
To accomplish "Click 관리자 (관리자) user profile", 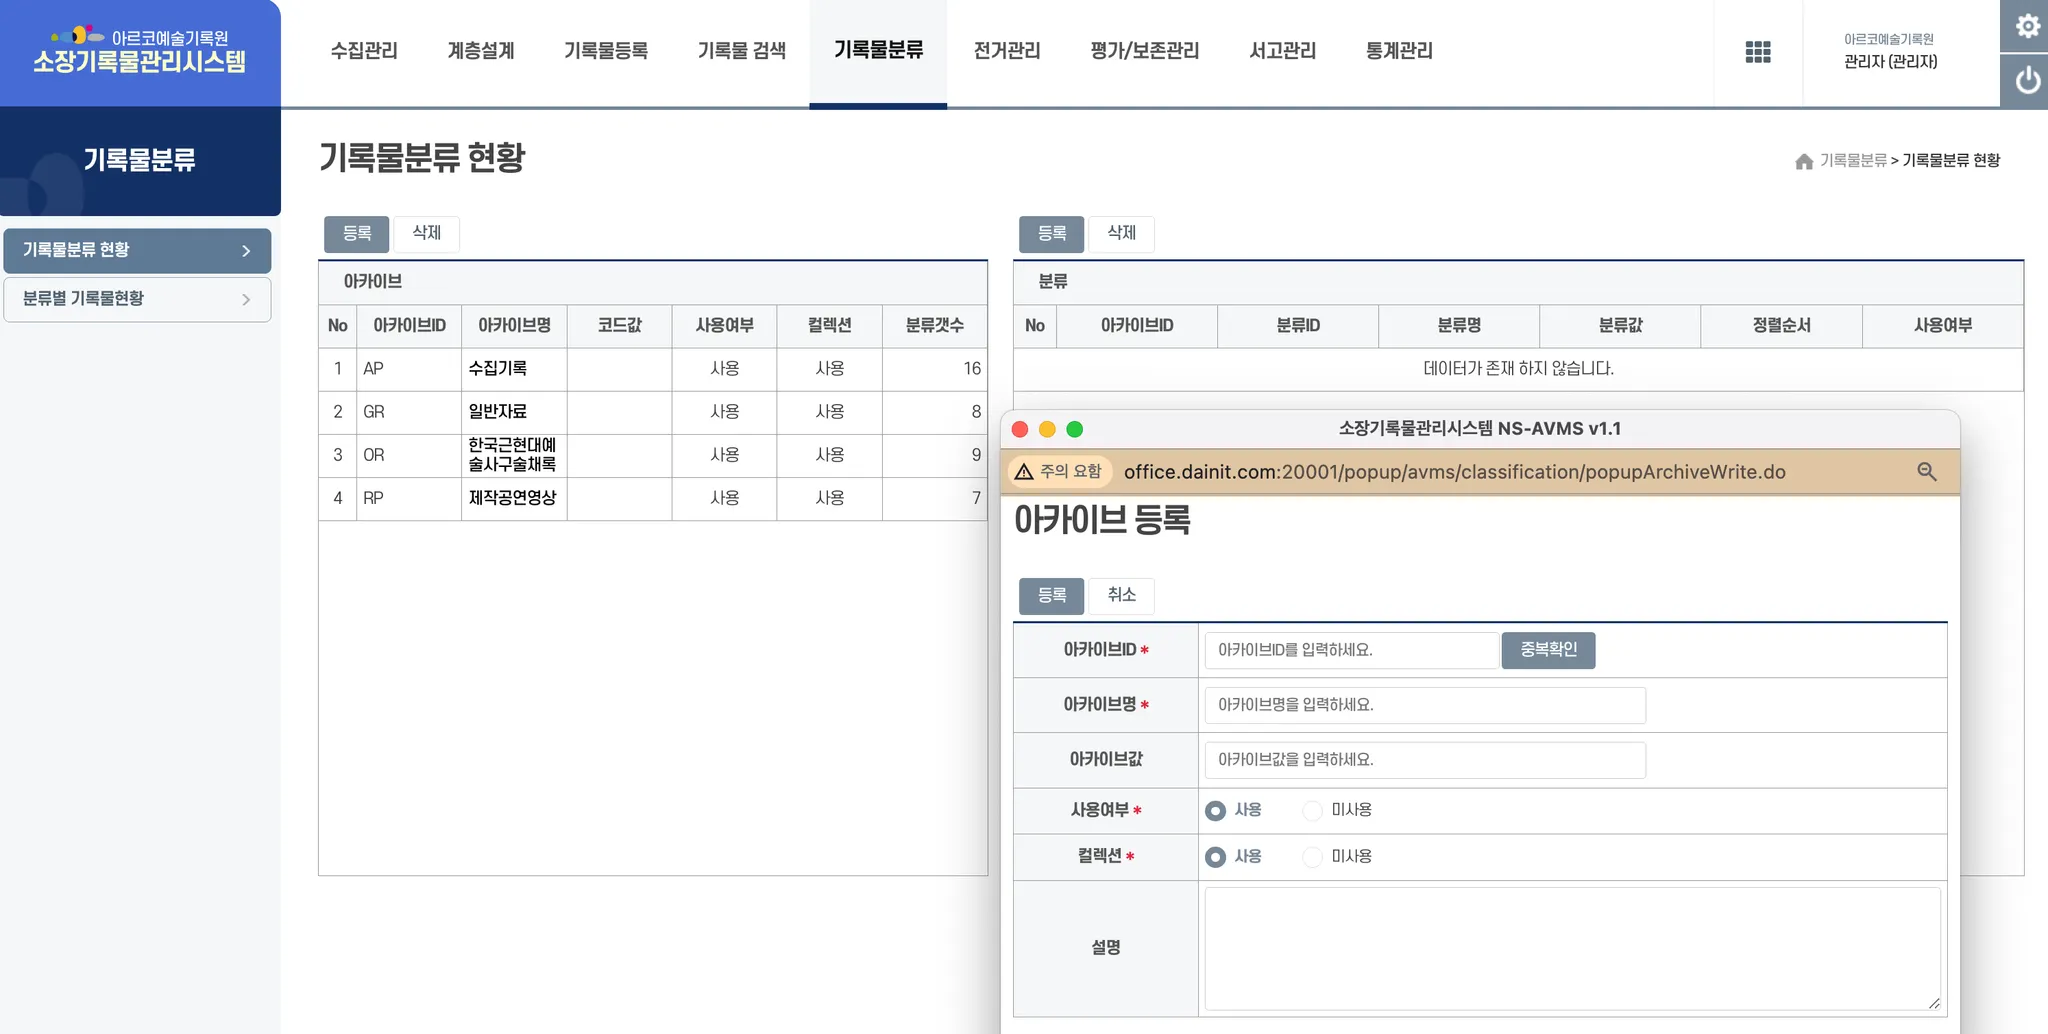I will point(1890,62).
